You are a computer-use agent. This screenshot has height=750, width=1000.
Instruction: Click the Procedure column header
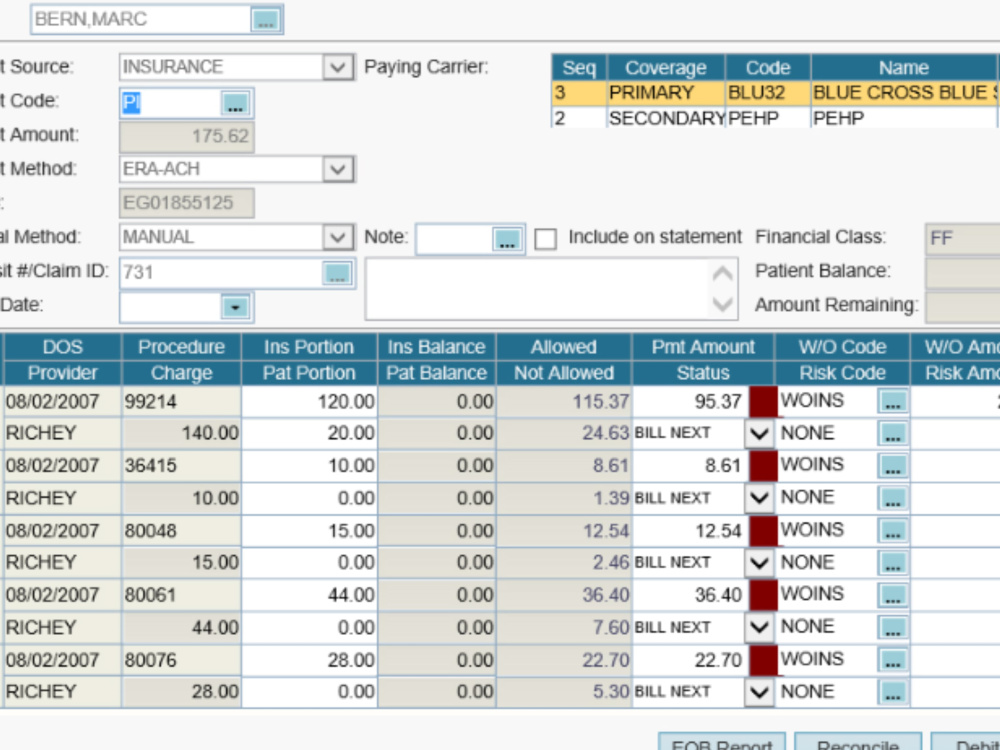181,347
